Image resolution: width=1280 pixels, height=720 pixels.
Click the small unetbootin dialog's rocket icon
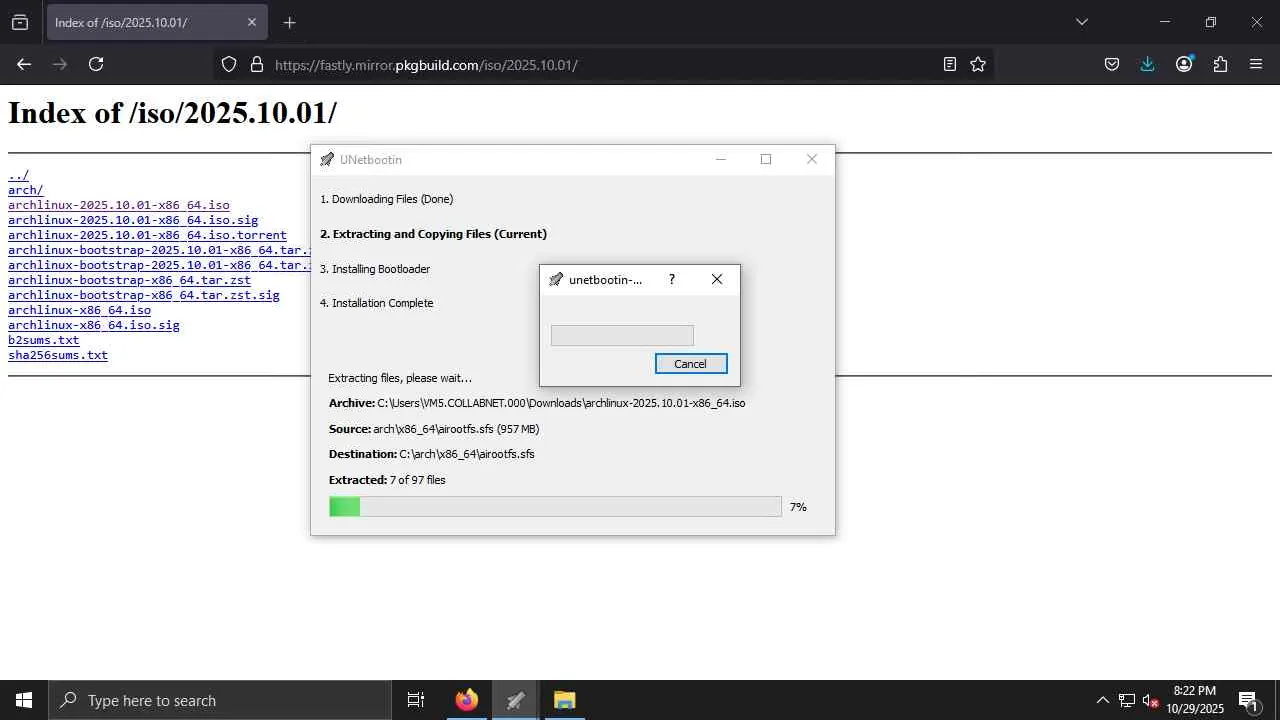click(556, 280)
